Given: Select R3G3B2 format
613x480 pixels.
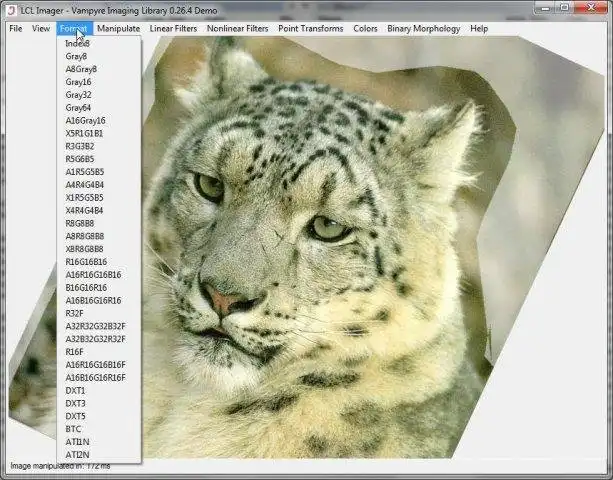Looking at the screenshot, I should point(99,146).
